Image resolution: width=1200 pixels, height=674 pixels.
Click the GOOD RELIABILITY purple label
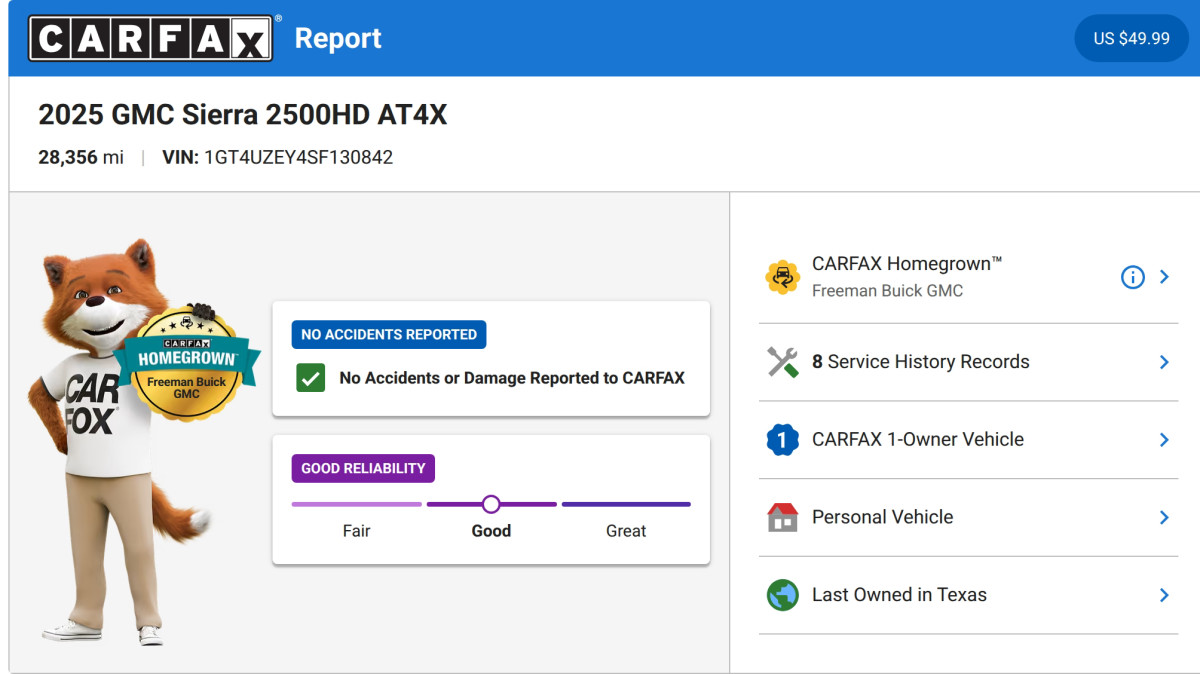363,468
